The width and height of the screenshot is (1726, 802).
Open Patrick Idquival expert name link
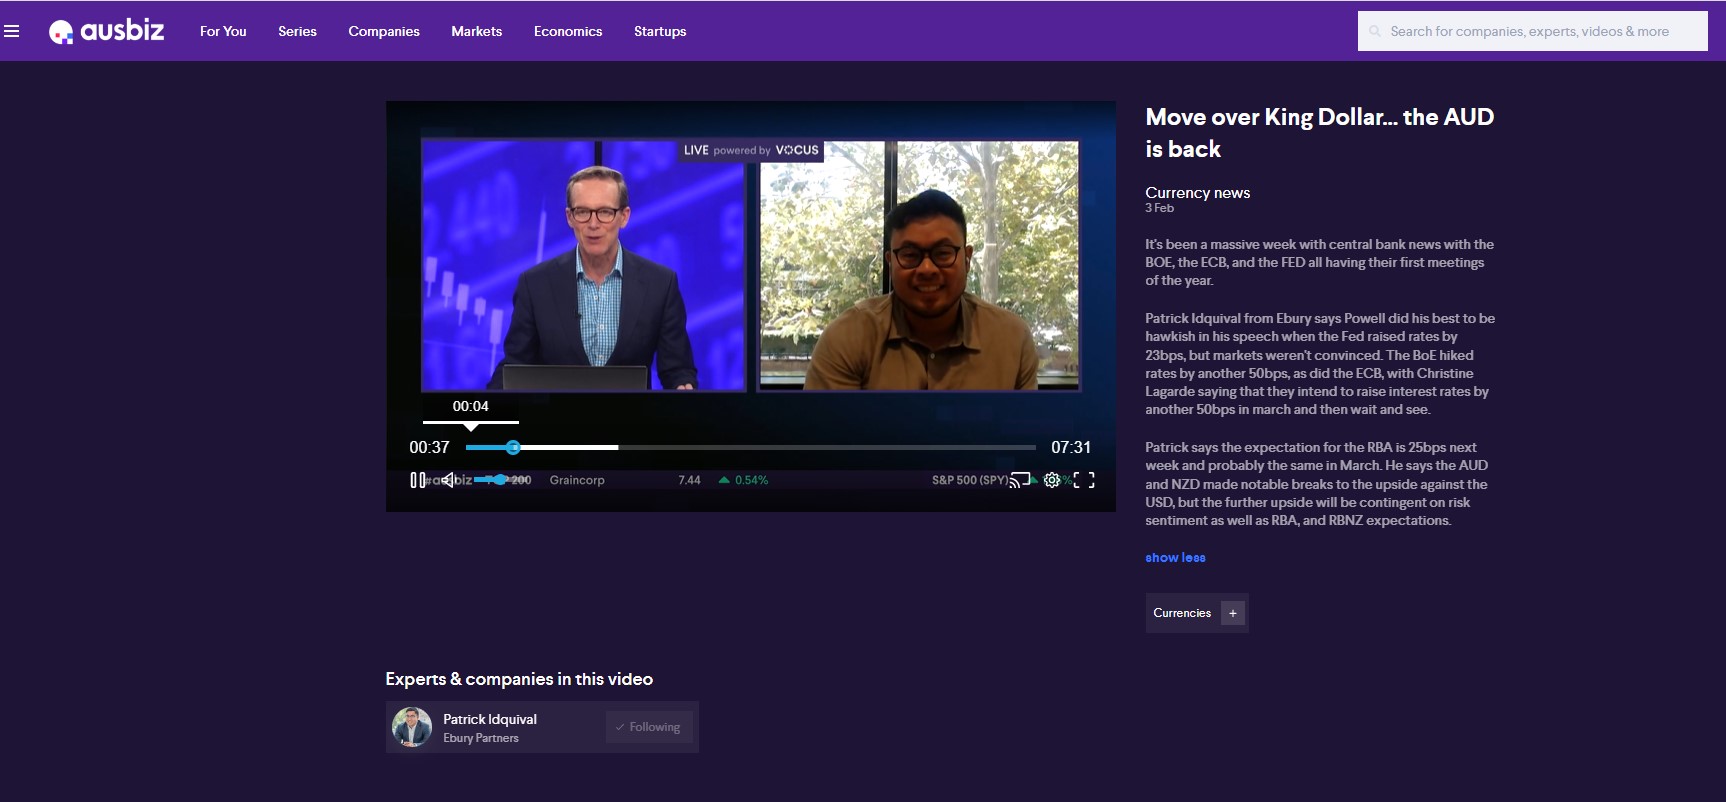coord(490,719)
